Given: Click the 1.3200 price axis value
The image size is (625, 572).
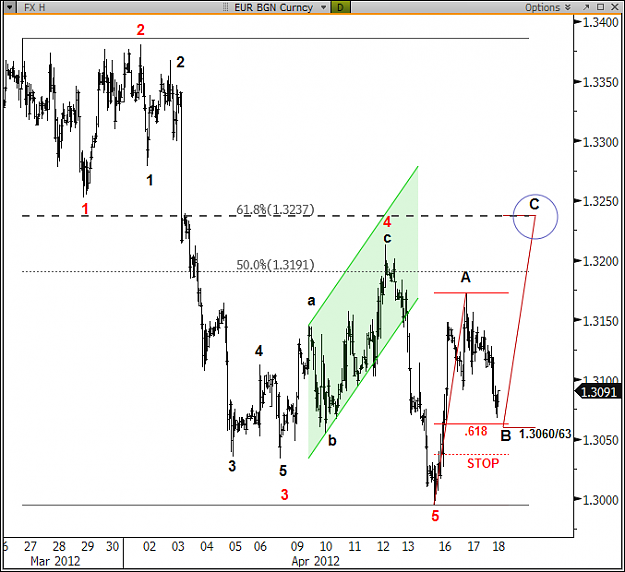Looking at the screenshot, I should [x=600, y=261].
